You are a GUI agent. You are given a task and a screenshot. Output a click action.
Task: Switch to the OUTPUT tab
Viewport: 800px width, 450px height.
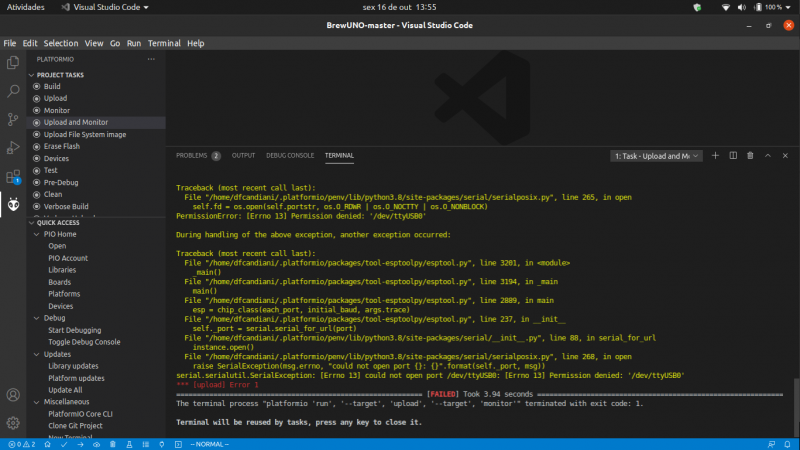pyautogui.click(x=243, y=156)
